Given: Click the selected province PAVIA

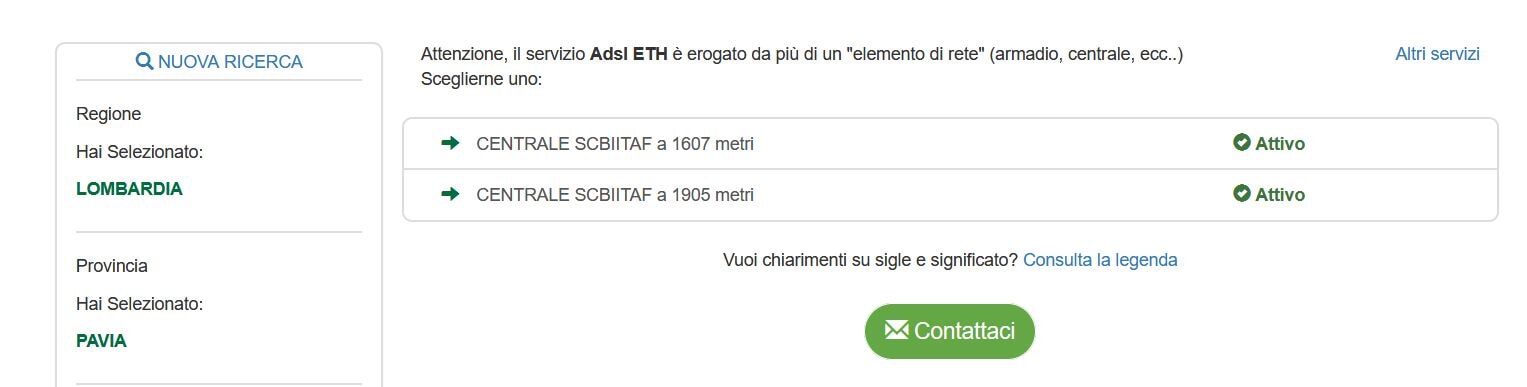Looking at the screenshot, I should 101,341.
